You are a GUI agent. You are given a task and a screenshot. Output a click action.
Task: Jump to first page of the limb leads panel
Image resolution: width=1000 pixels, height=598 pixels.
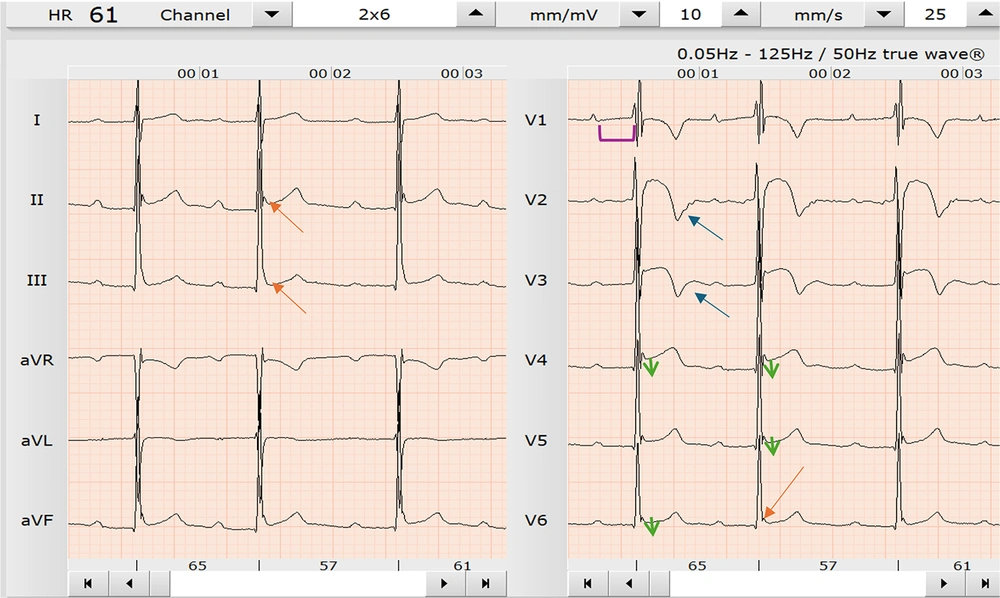tap(88, 583)
